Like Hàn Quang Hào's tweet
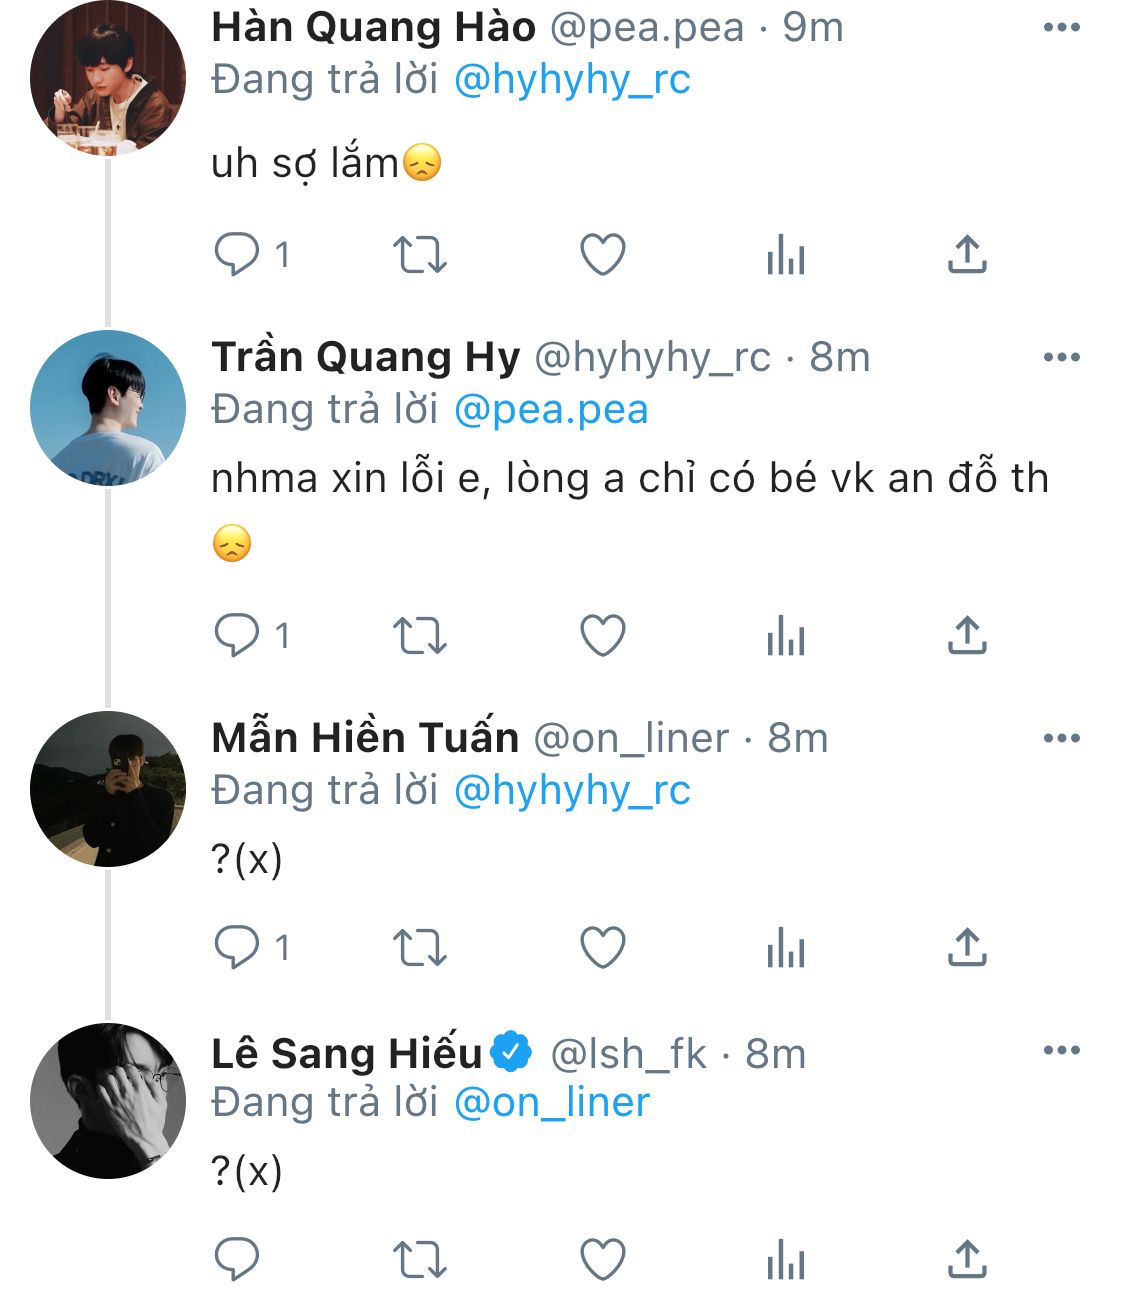 pos(603,255)
